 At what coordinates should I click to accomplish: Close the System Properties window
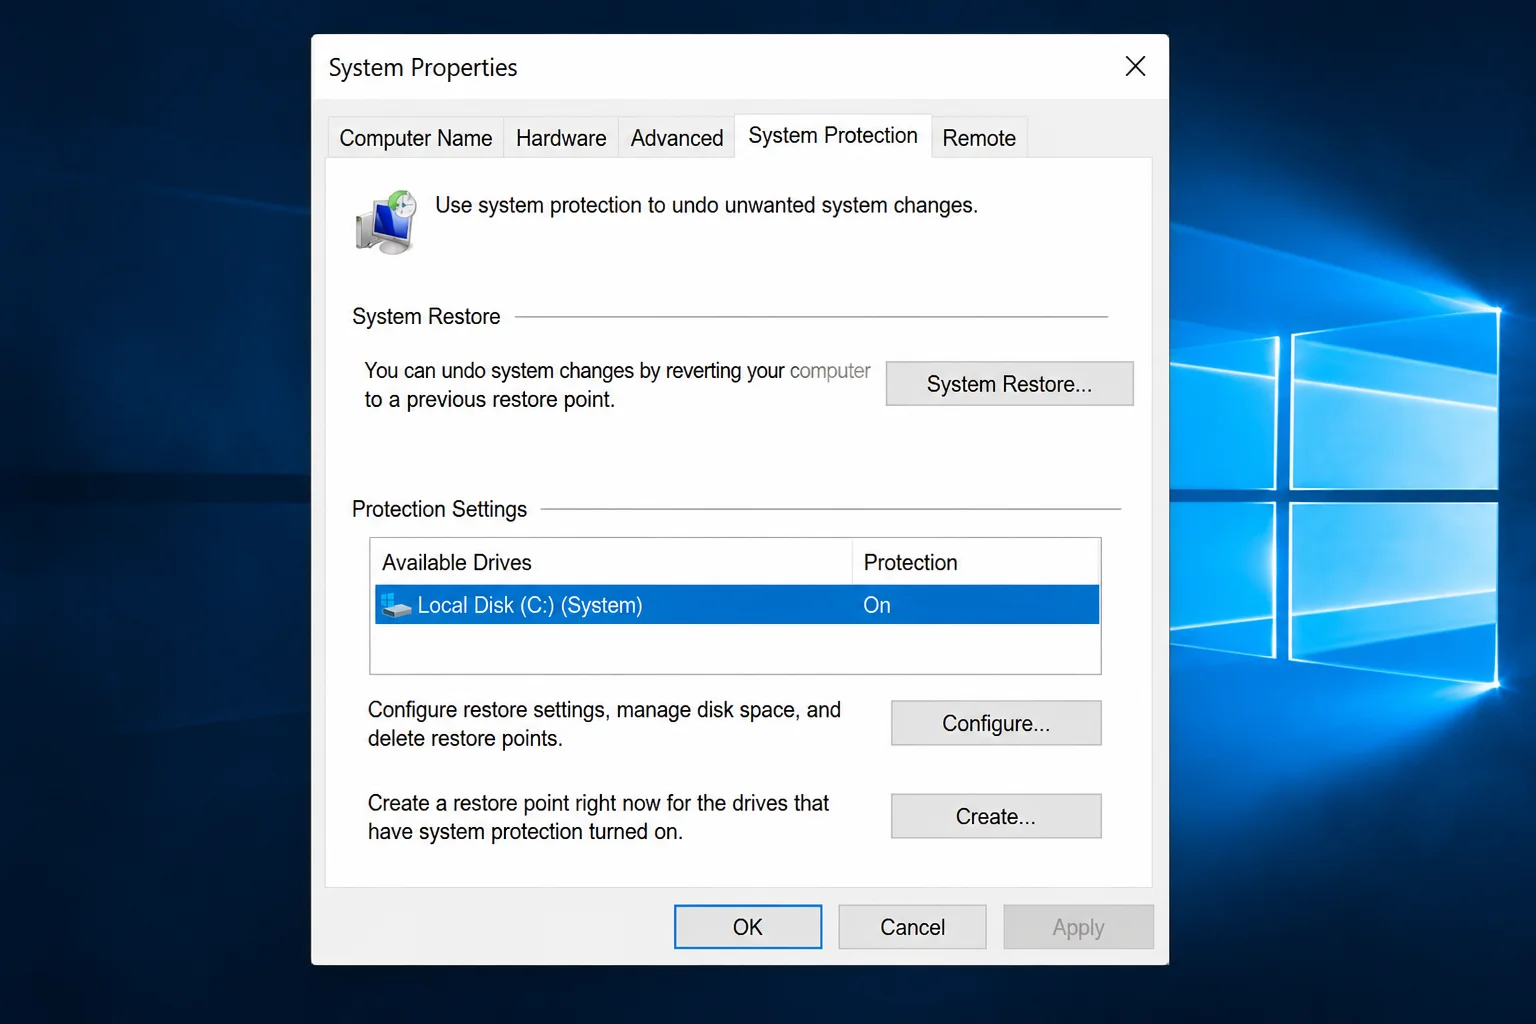1135,67
